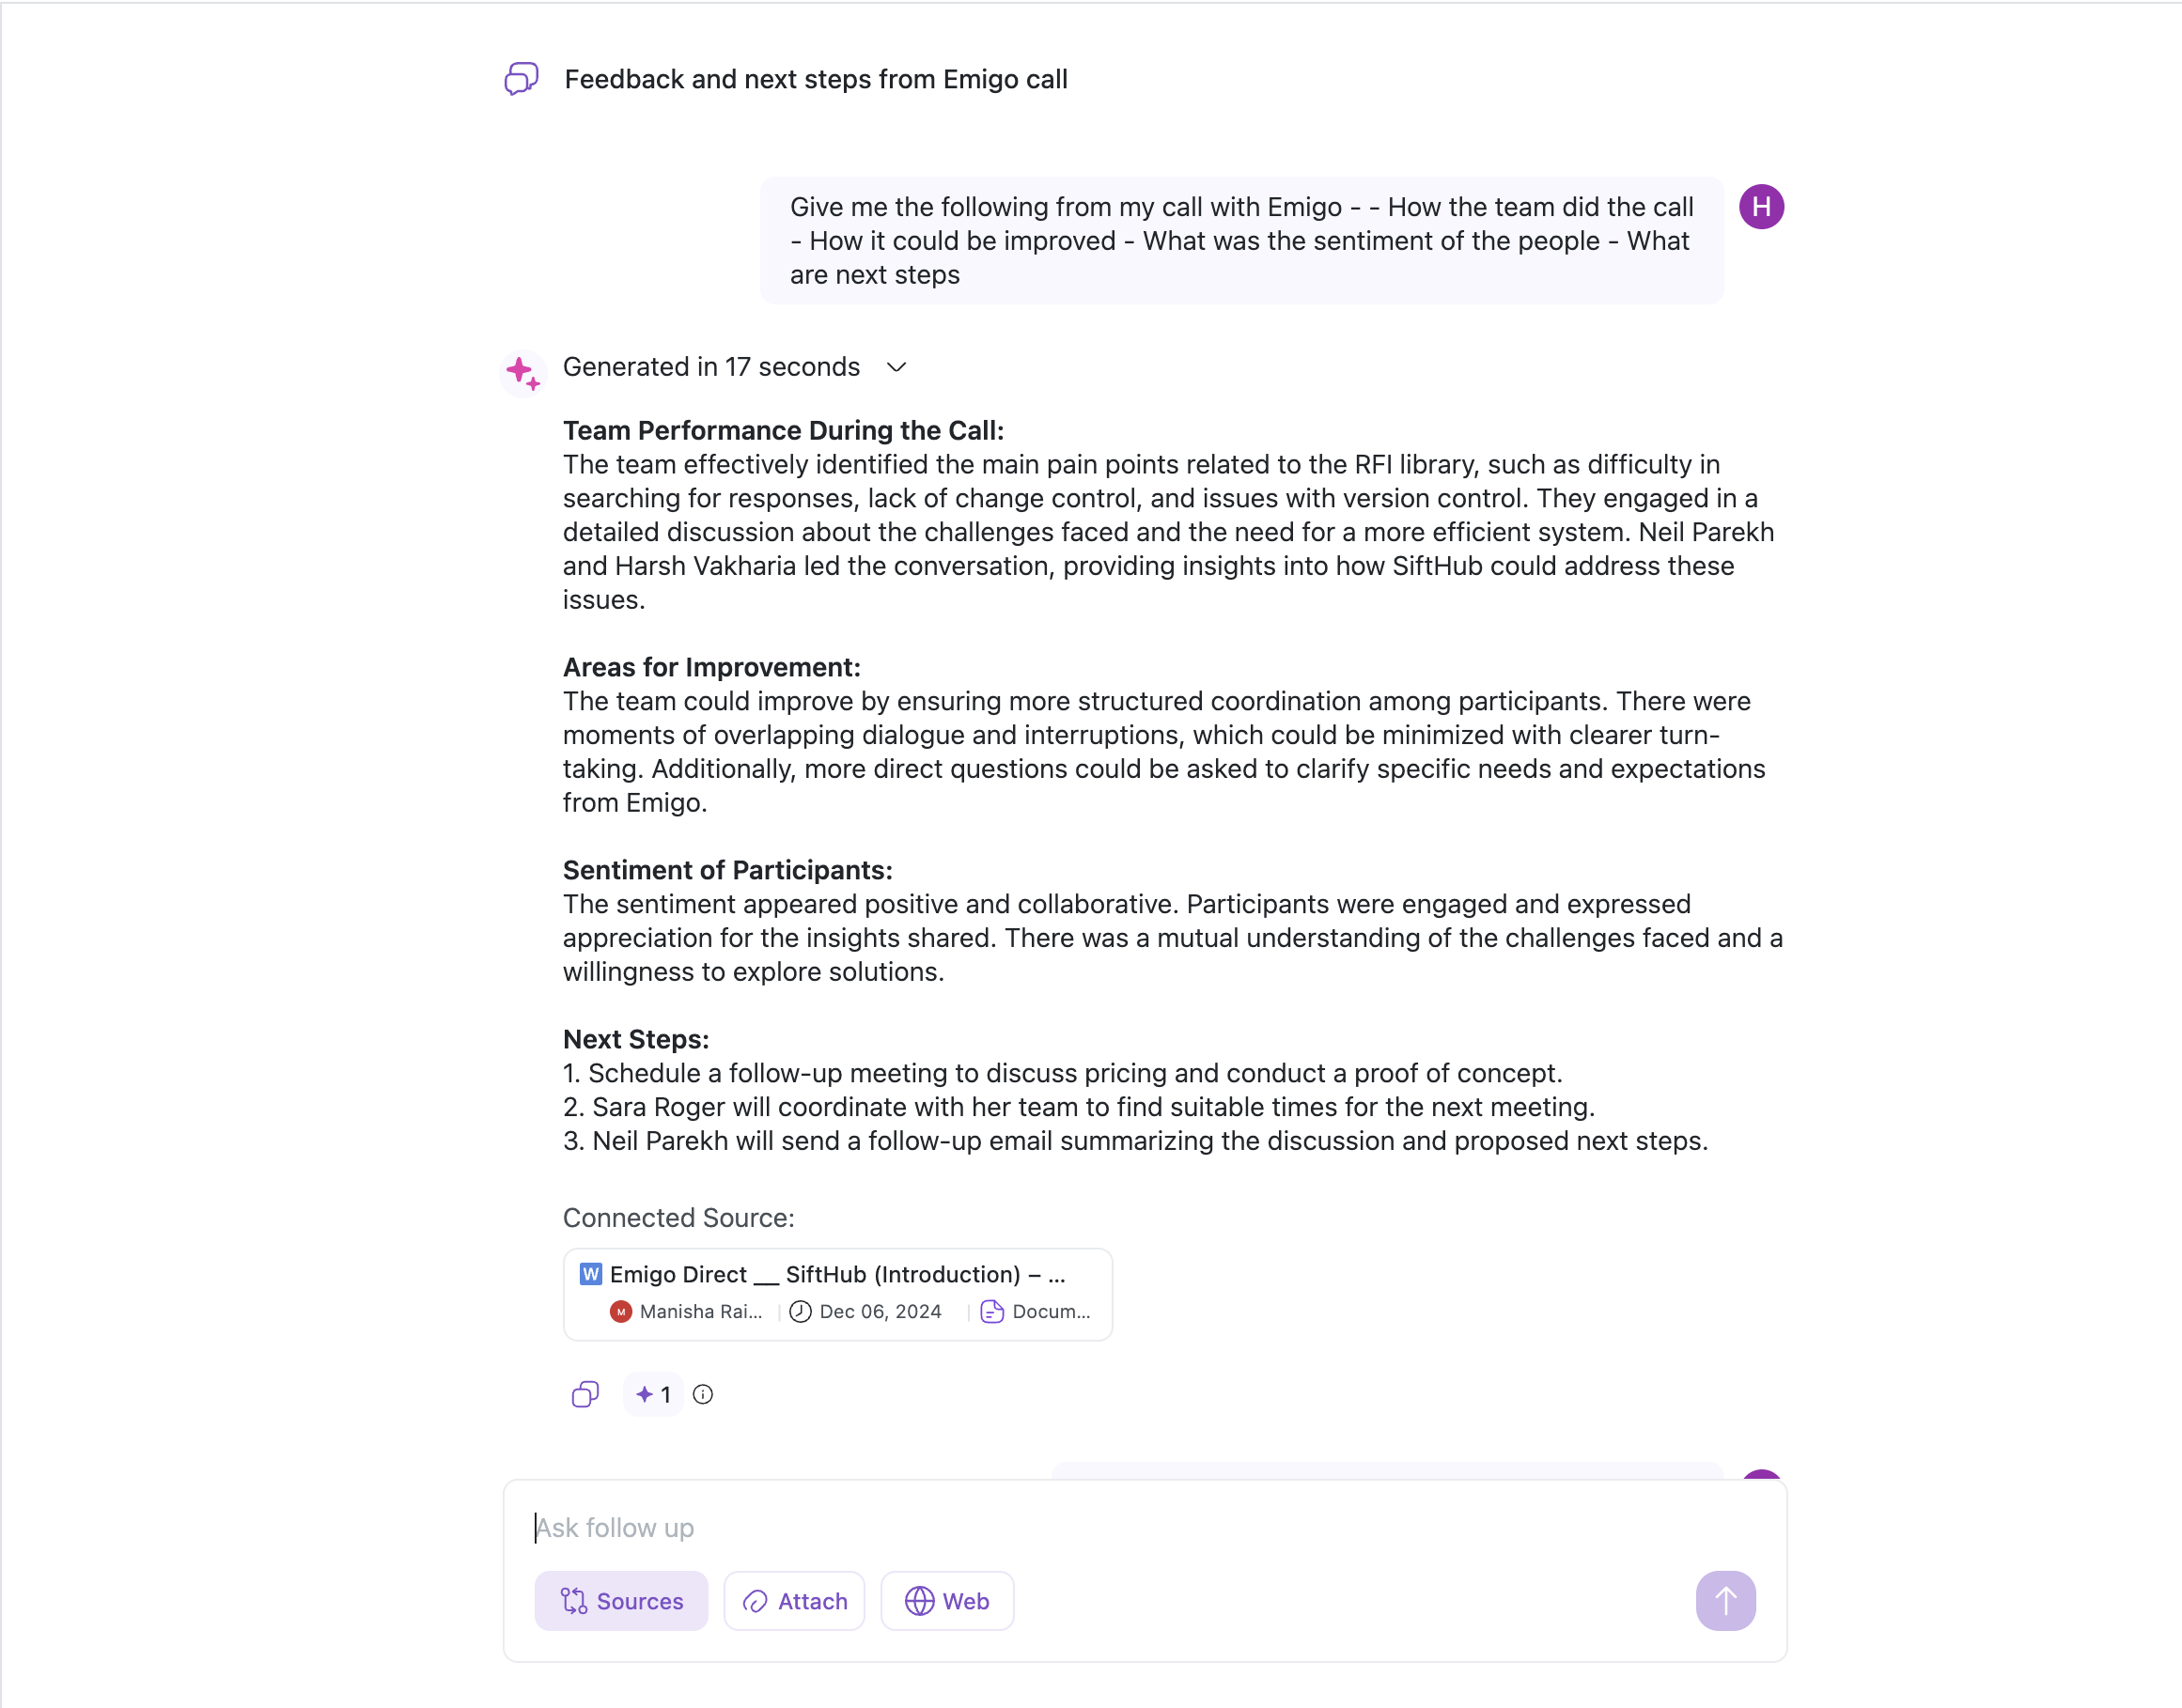Focus the 'Ask follow up' input field
This screenshot has width=2182, height=1708.
1100,1527
